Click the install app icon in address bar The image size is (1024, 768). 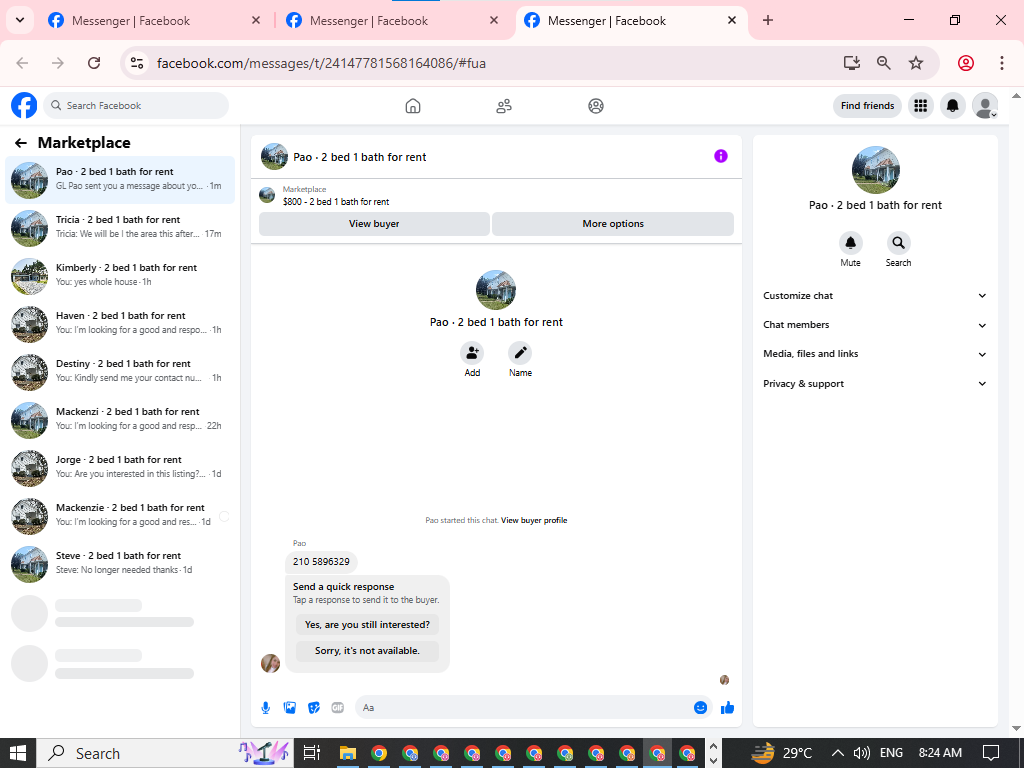[x=852, y=63]
